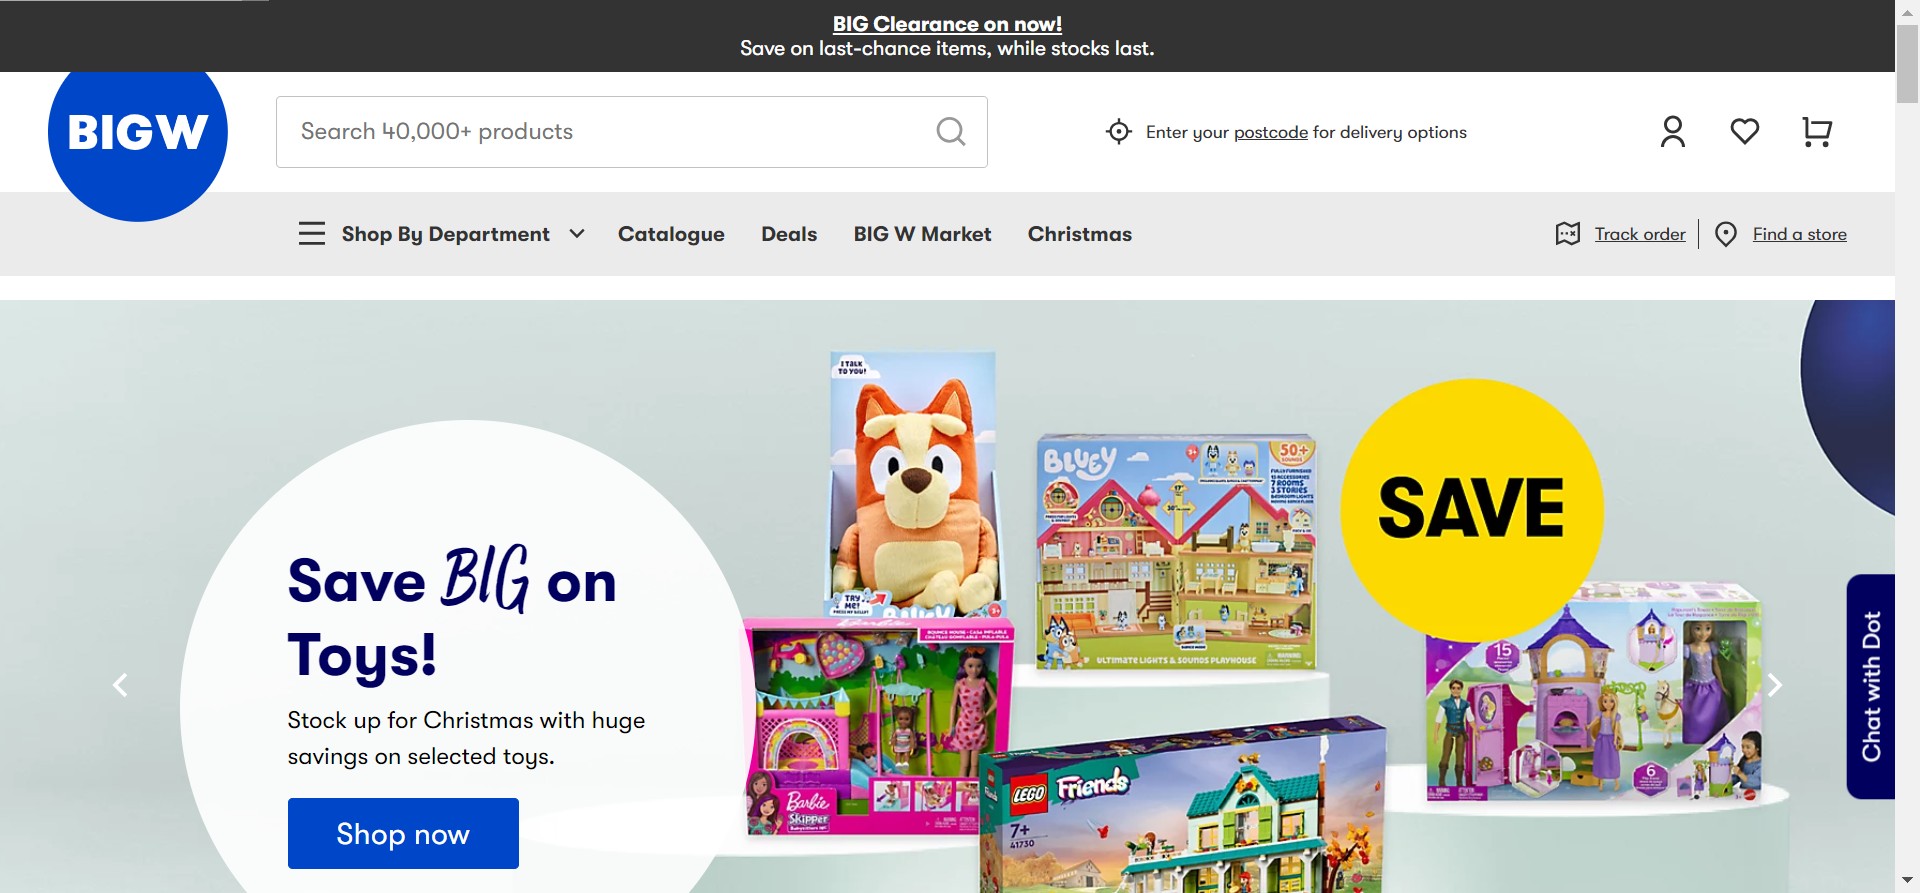
Task: Expand Shop By Department chevron
Action: pos(577,234)
